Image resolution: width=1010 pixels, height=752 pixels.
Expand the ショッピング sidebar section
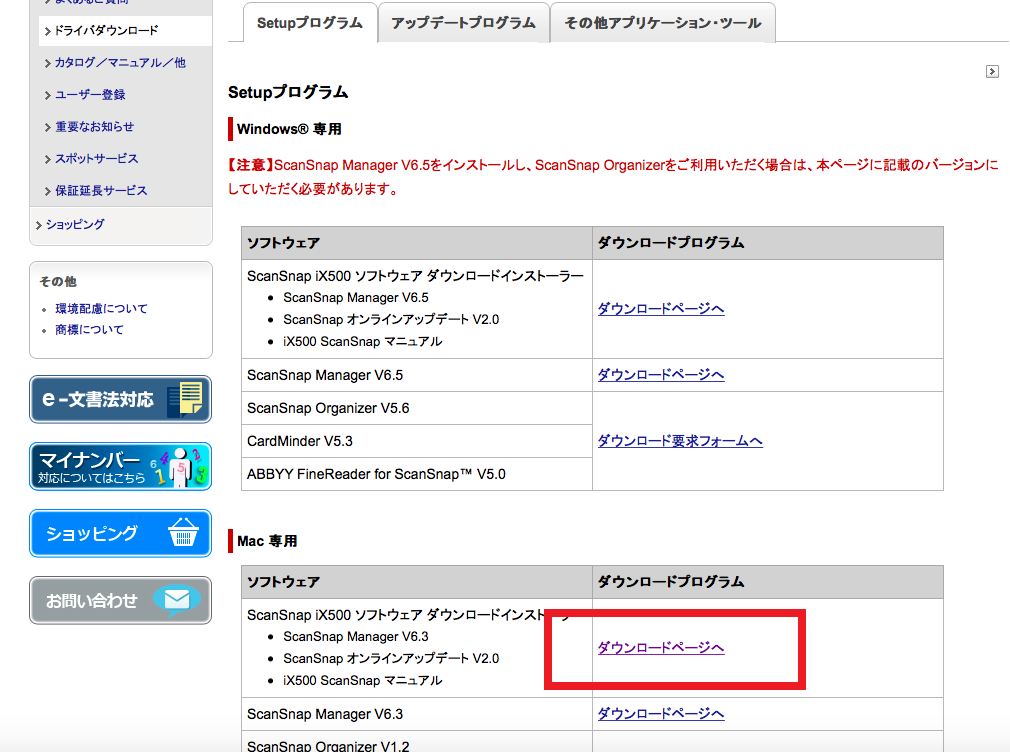[x=75, y=225]
